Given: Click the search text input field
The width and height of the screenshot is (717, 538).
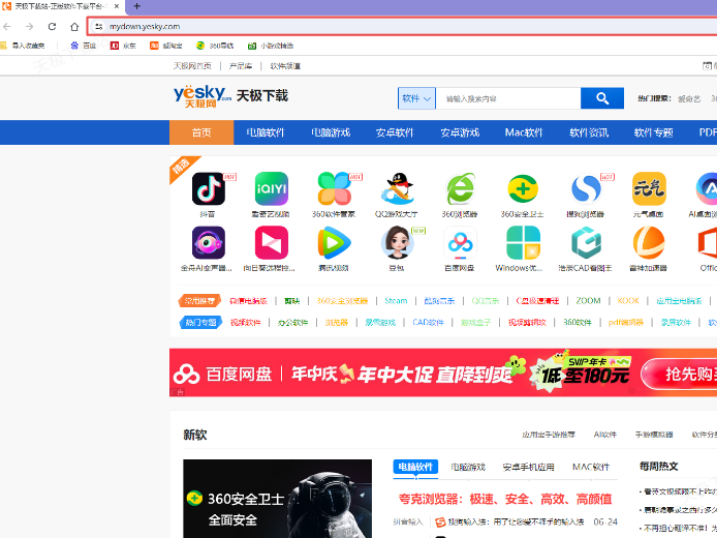Looking at the screenshot, I should coord(508,98).
